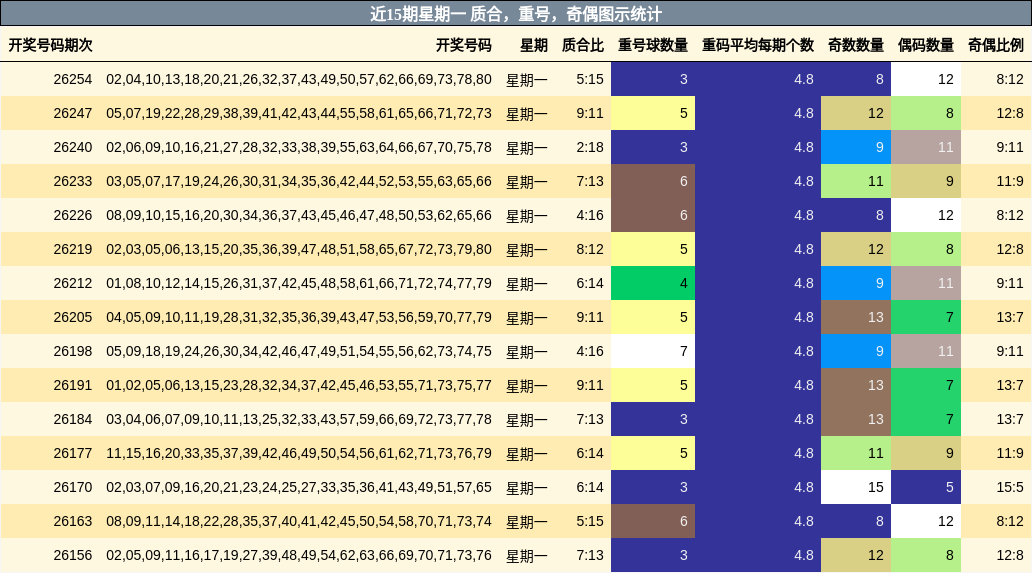
Task: Click the 奇偶比例 column header
Action: tap(996, 45)
